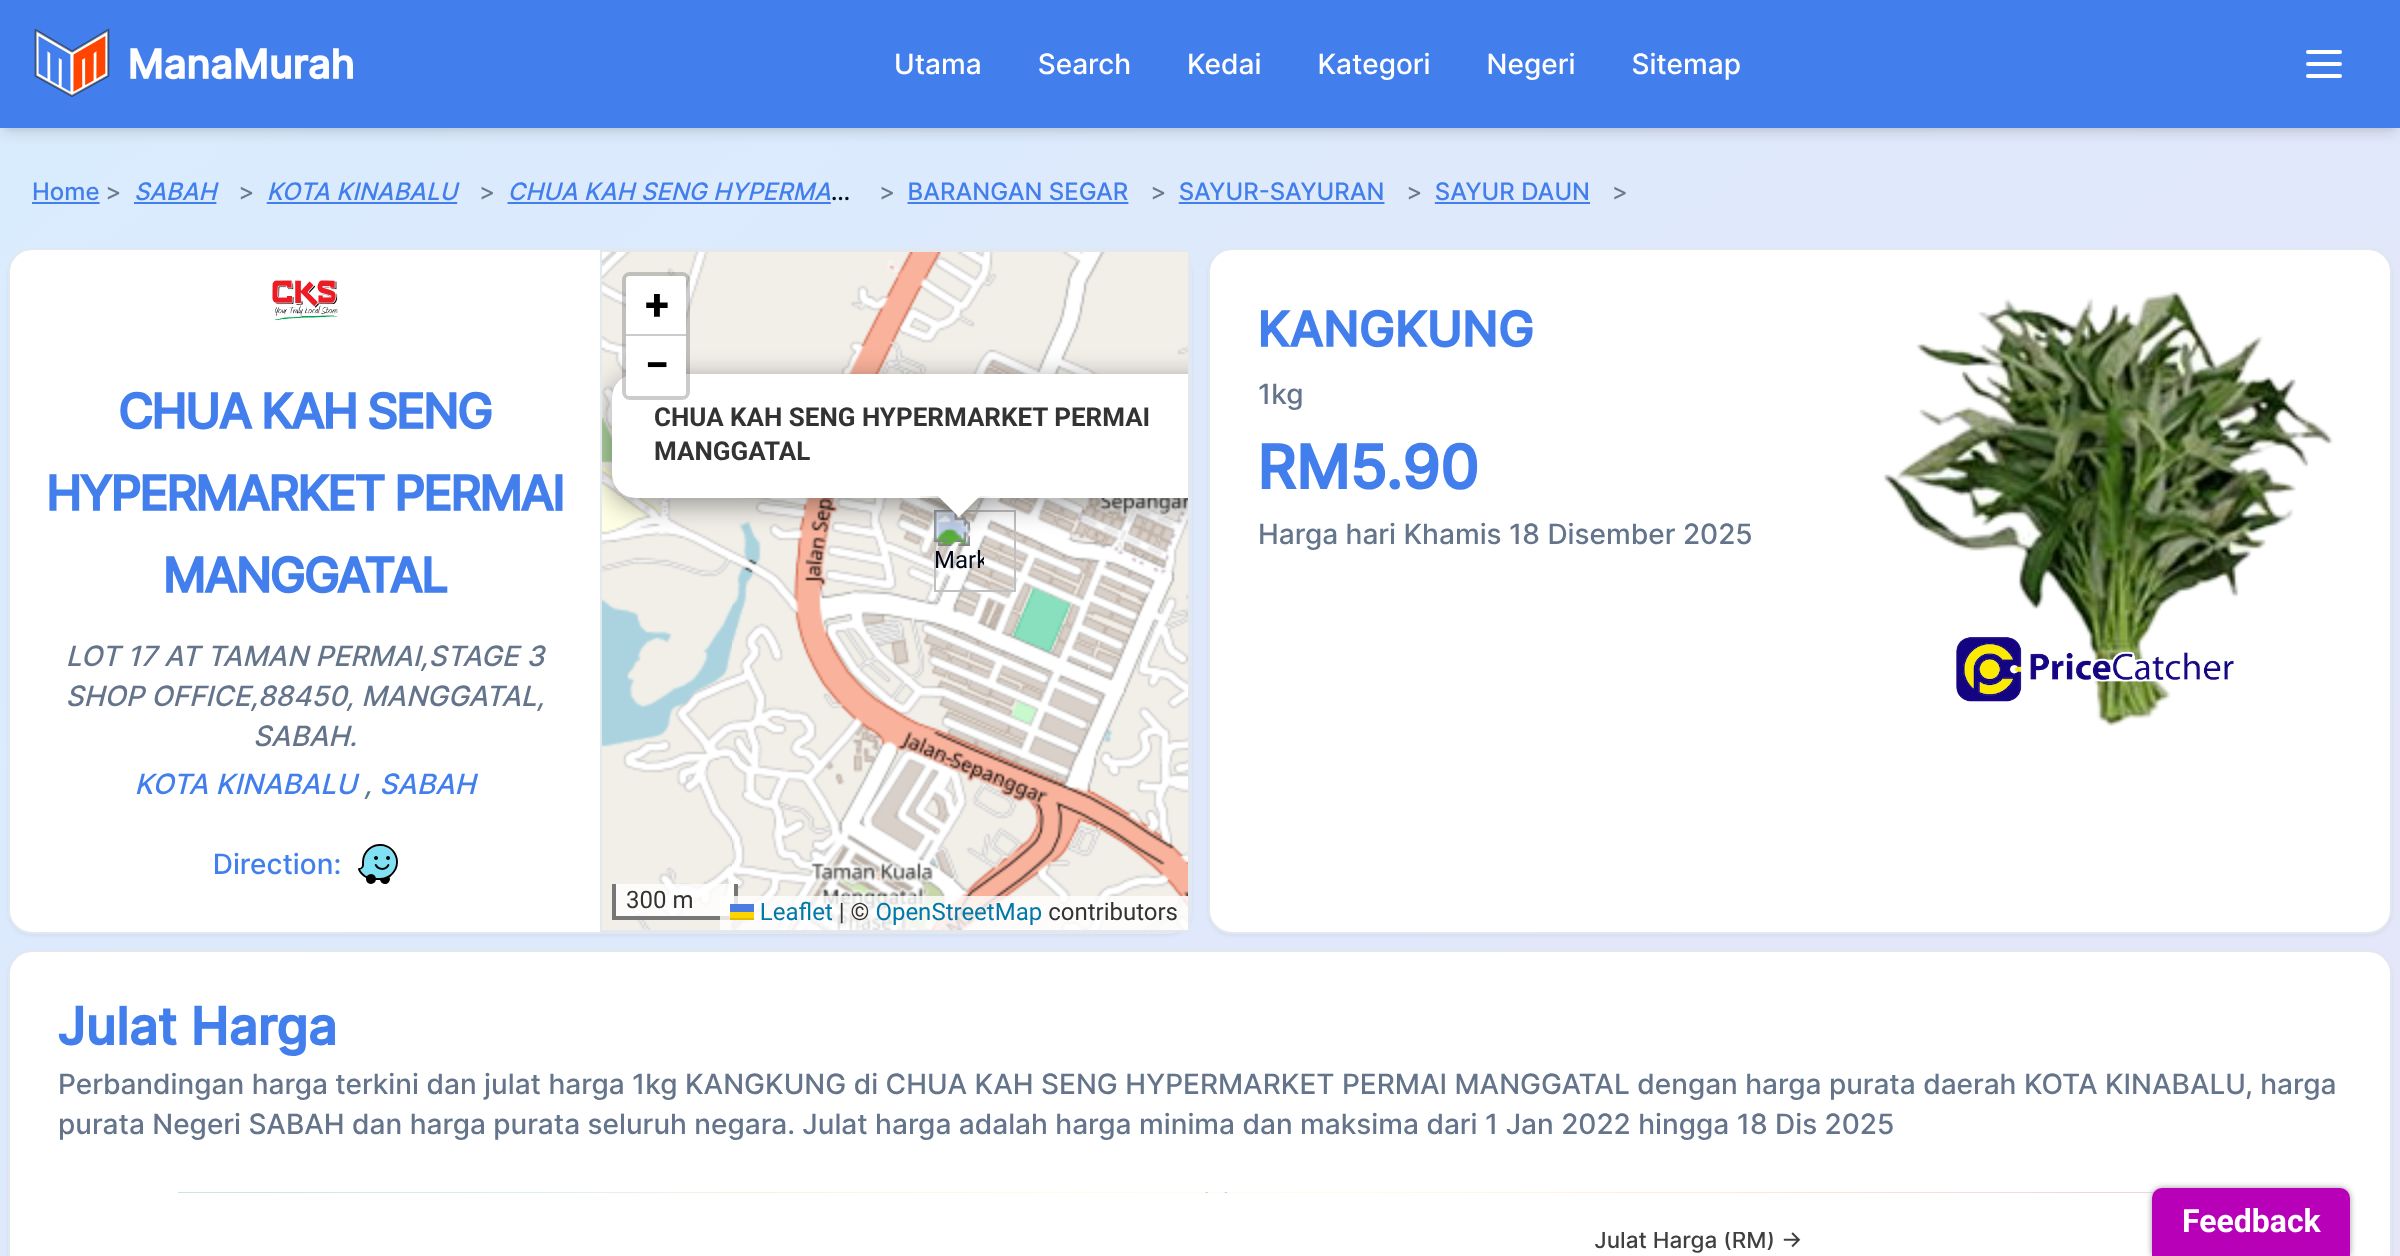The image size is (2400, 1256).
Task: Click the CKS store logo
Action: (305, 297)
